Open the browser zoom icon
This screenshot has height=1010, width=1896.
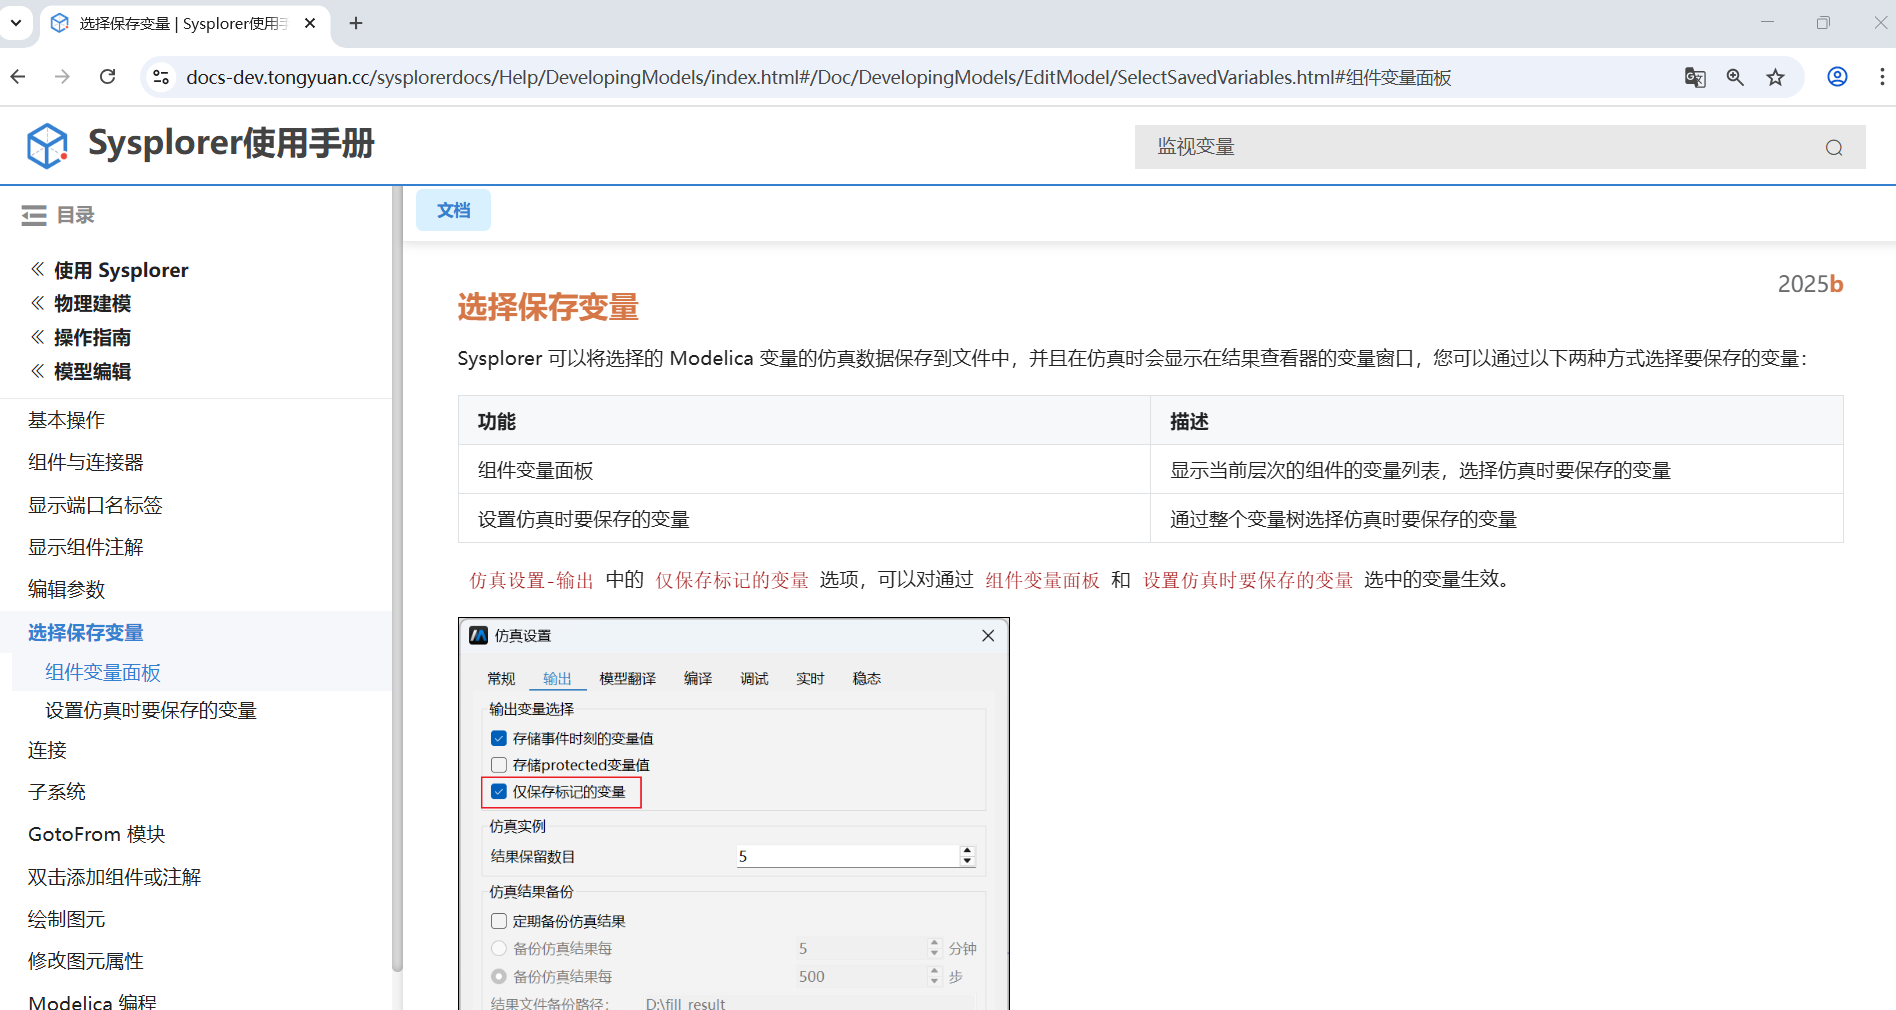coord(1735,77)
